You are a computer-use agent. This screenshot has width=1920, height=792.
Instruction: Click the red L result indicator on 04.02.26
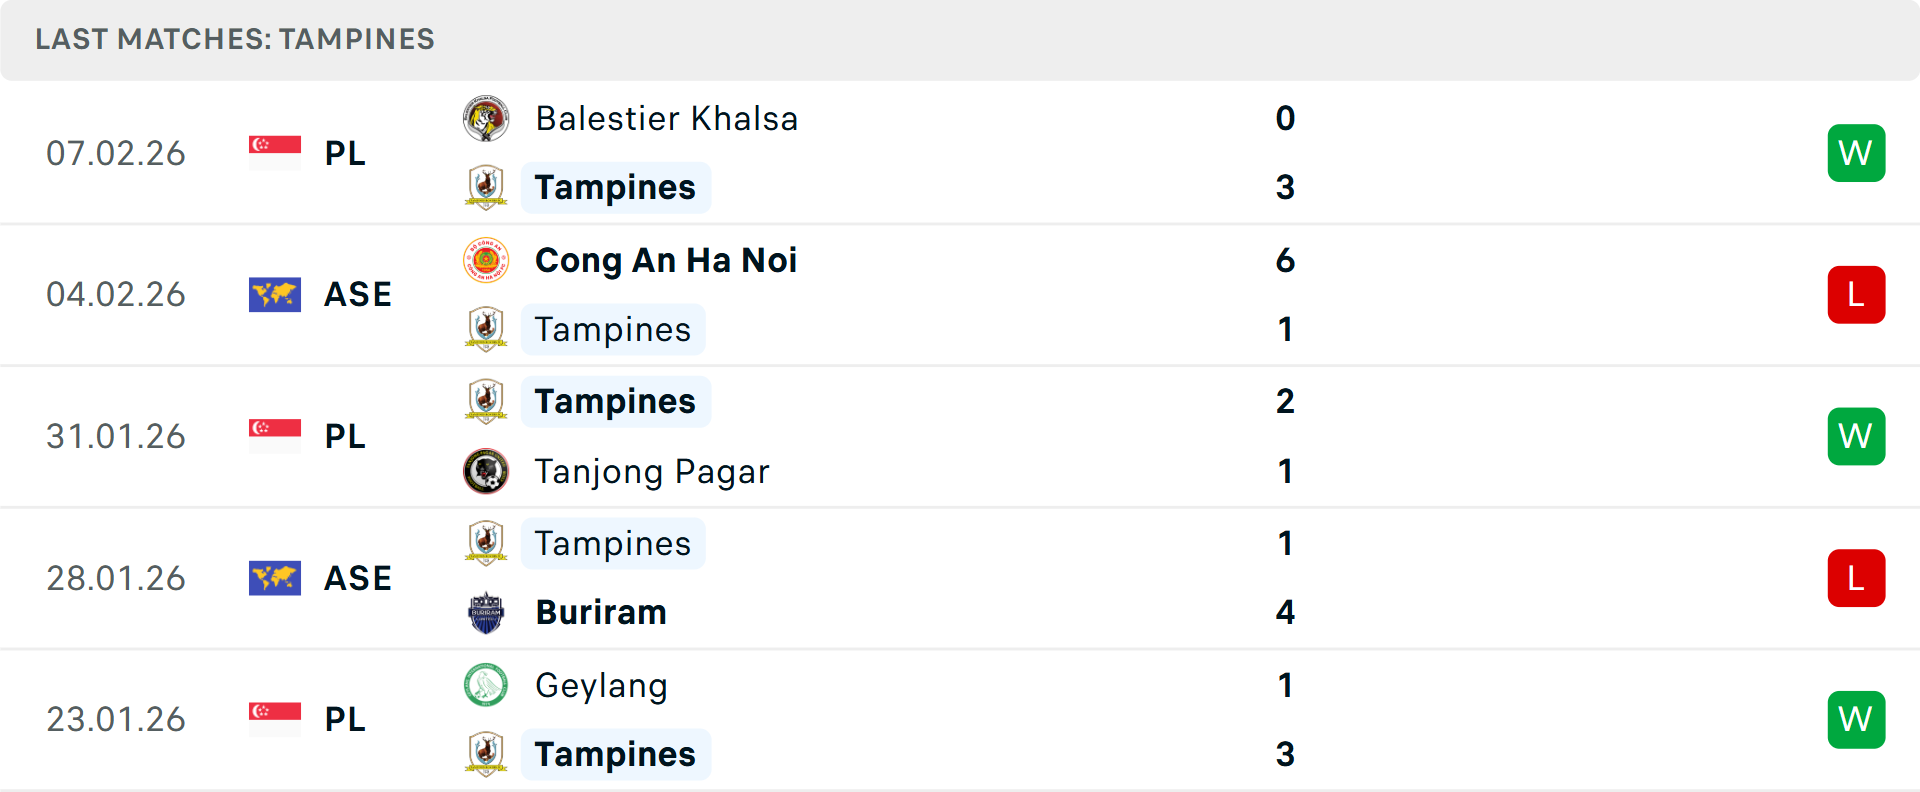click(1856, 294)
